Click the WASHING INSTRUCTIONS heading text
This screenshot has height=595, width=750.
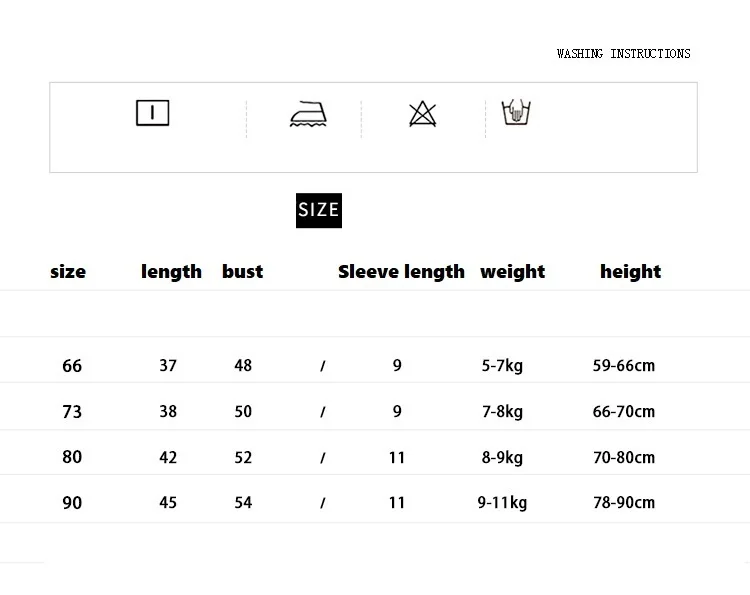[623, 53]
